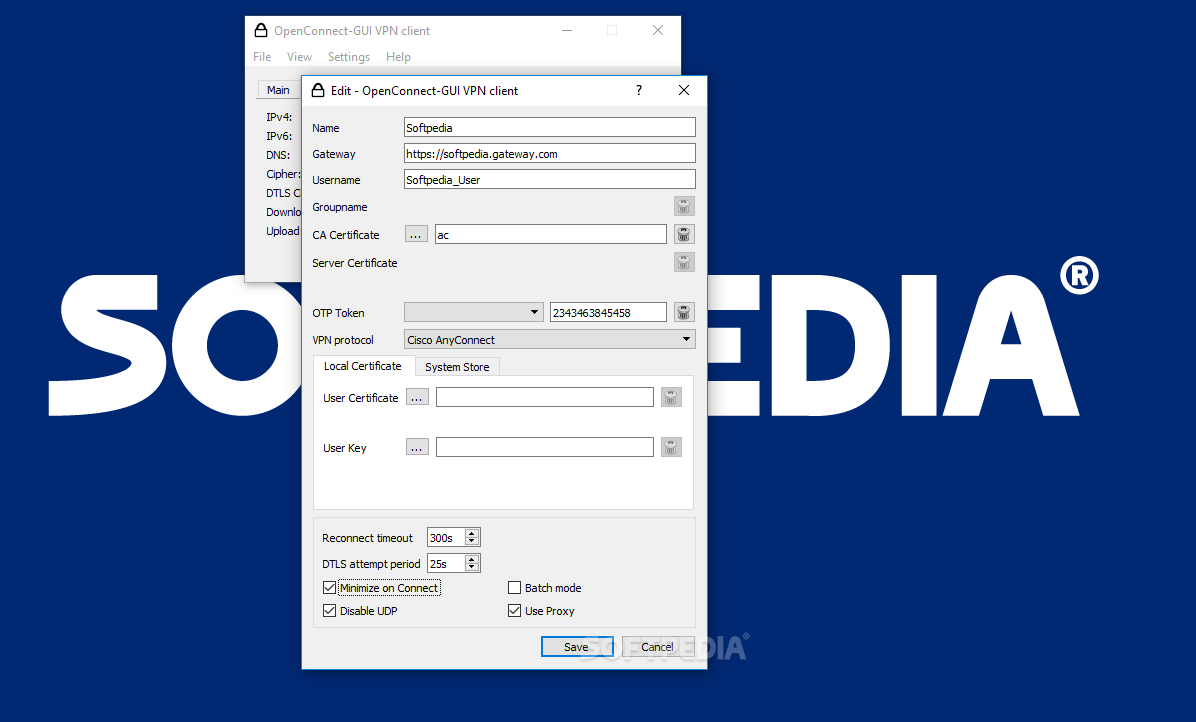Clear the Server Certificate with its trash icon
This screenshot has width=1196, height=722.
coord(684,262)
